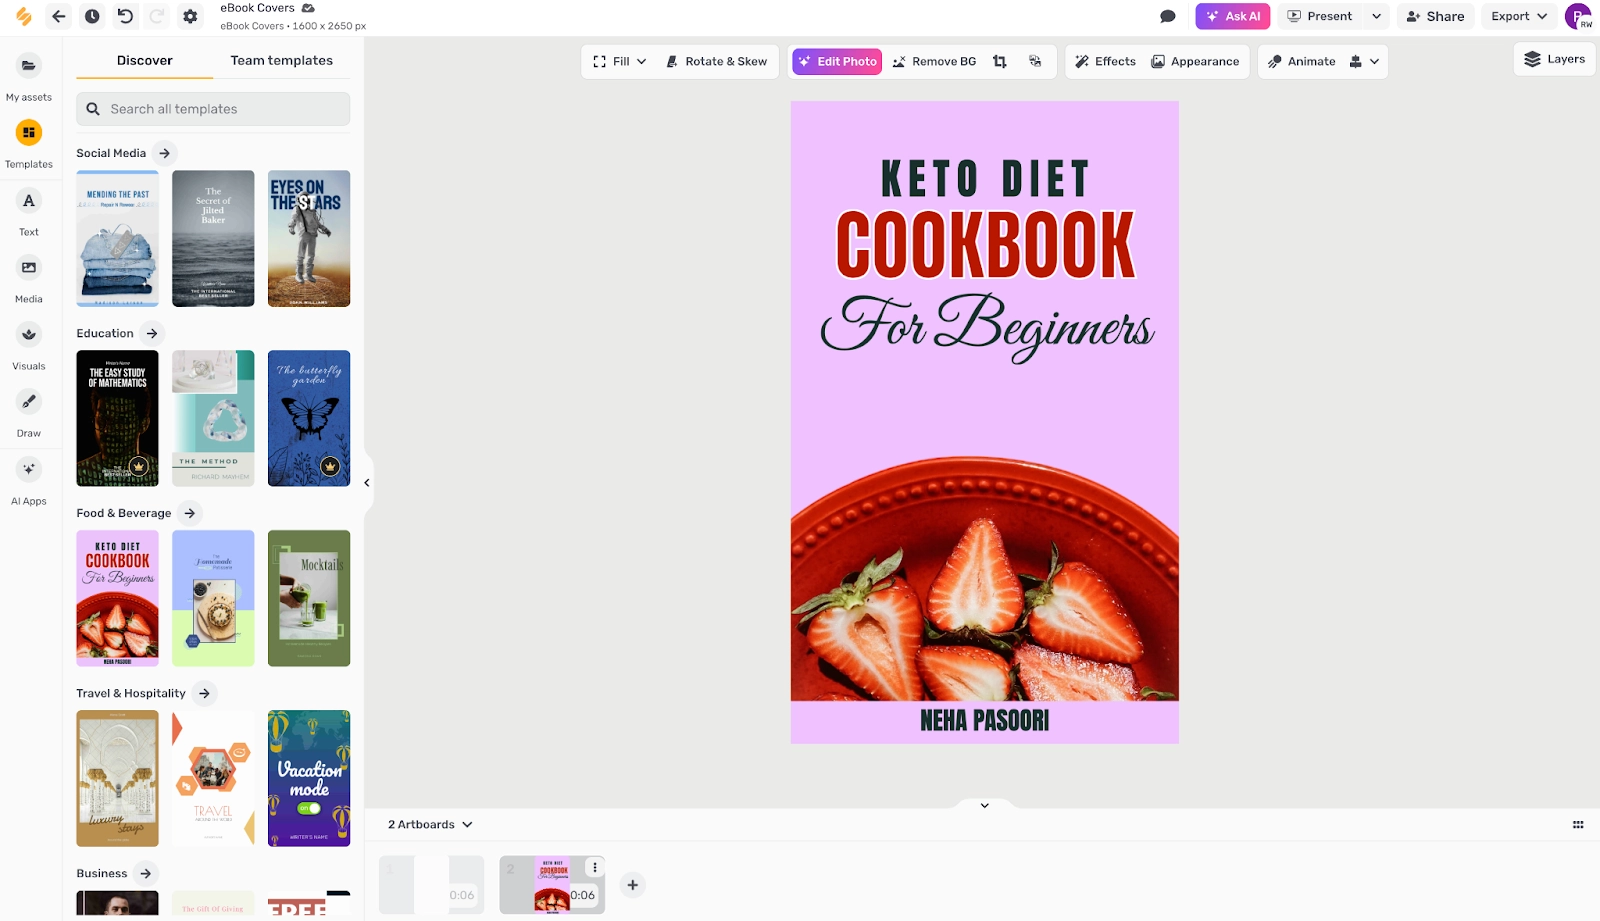Select the Text tool

[x=29, y=201]
